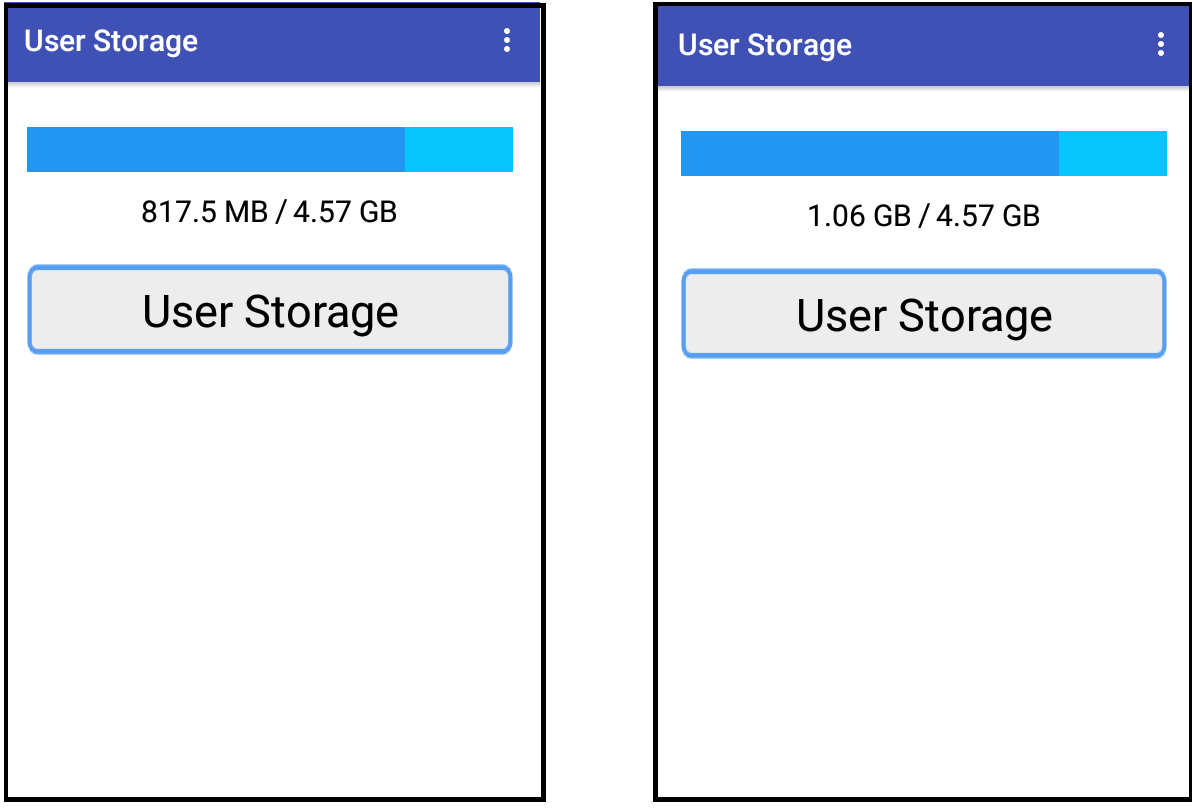Select the 817.5 MB used value text

[x=204, y=212]
